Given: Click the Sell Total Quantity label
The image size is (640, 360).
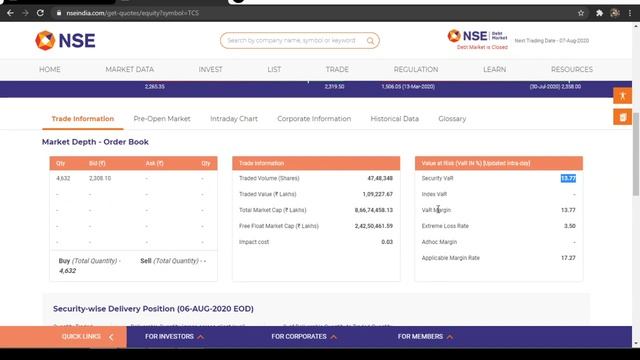Looking at the screenshot, I should pos(173,261).
